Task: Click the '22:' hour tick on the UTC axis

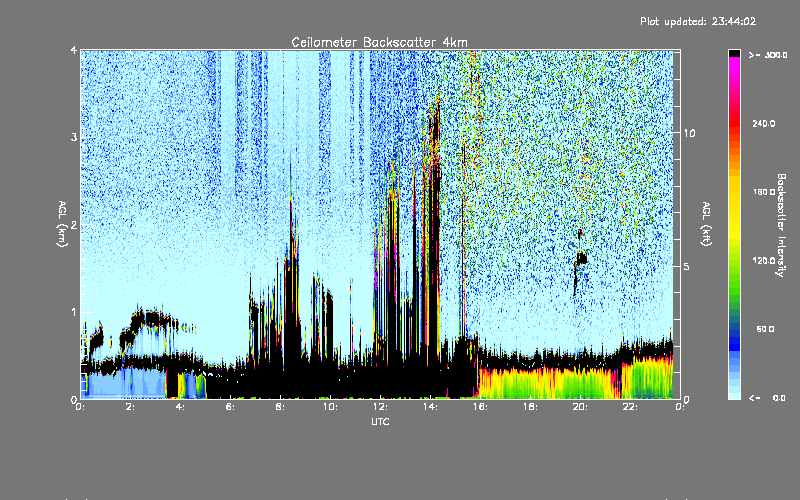Action: click(x=630, y=407)
